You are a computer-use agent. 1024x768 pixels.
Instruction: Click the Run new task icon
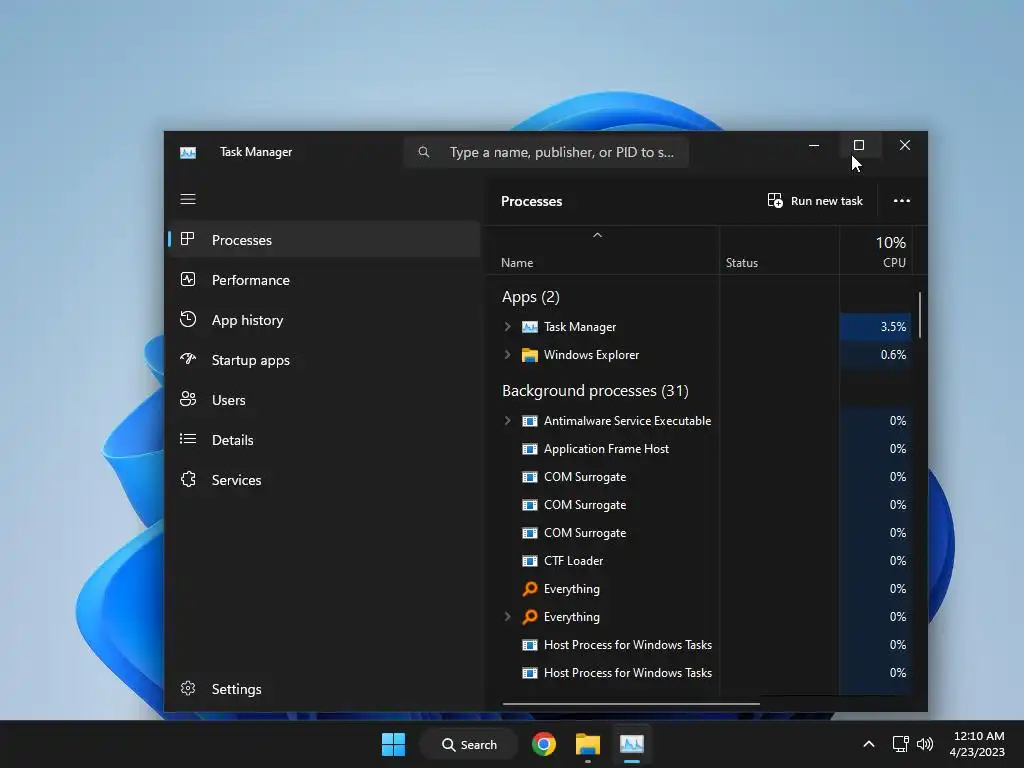pos(775,200)
